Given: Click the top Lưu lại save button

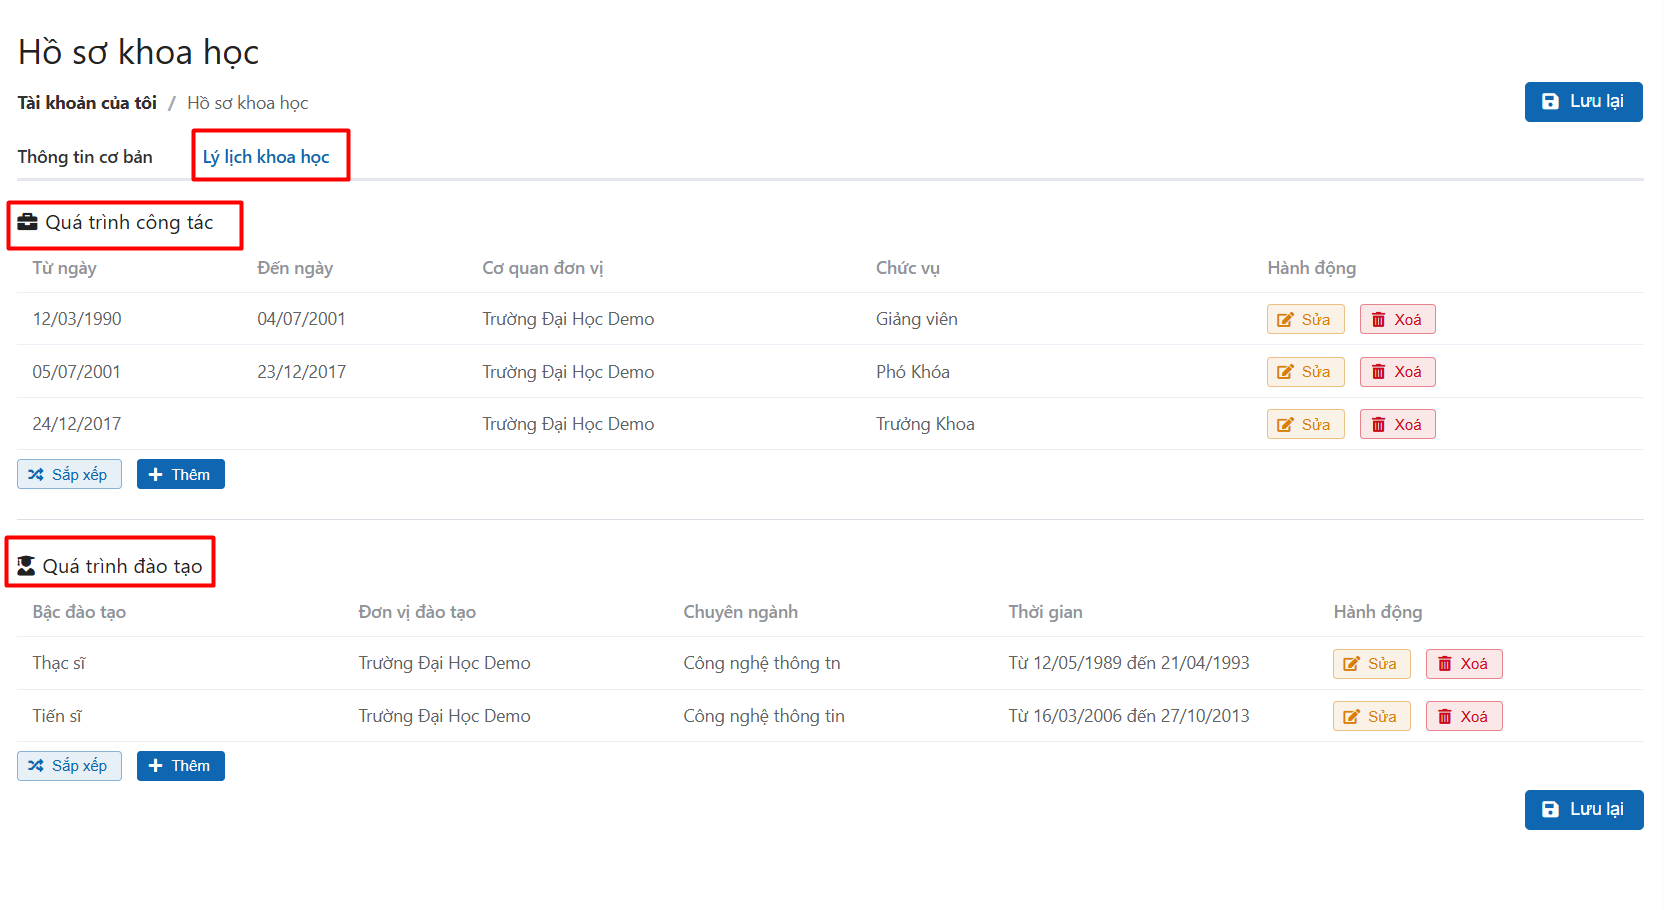Looking at the screenshot, I should coord(1583,102).
